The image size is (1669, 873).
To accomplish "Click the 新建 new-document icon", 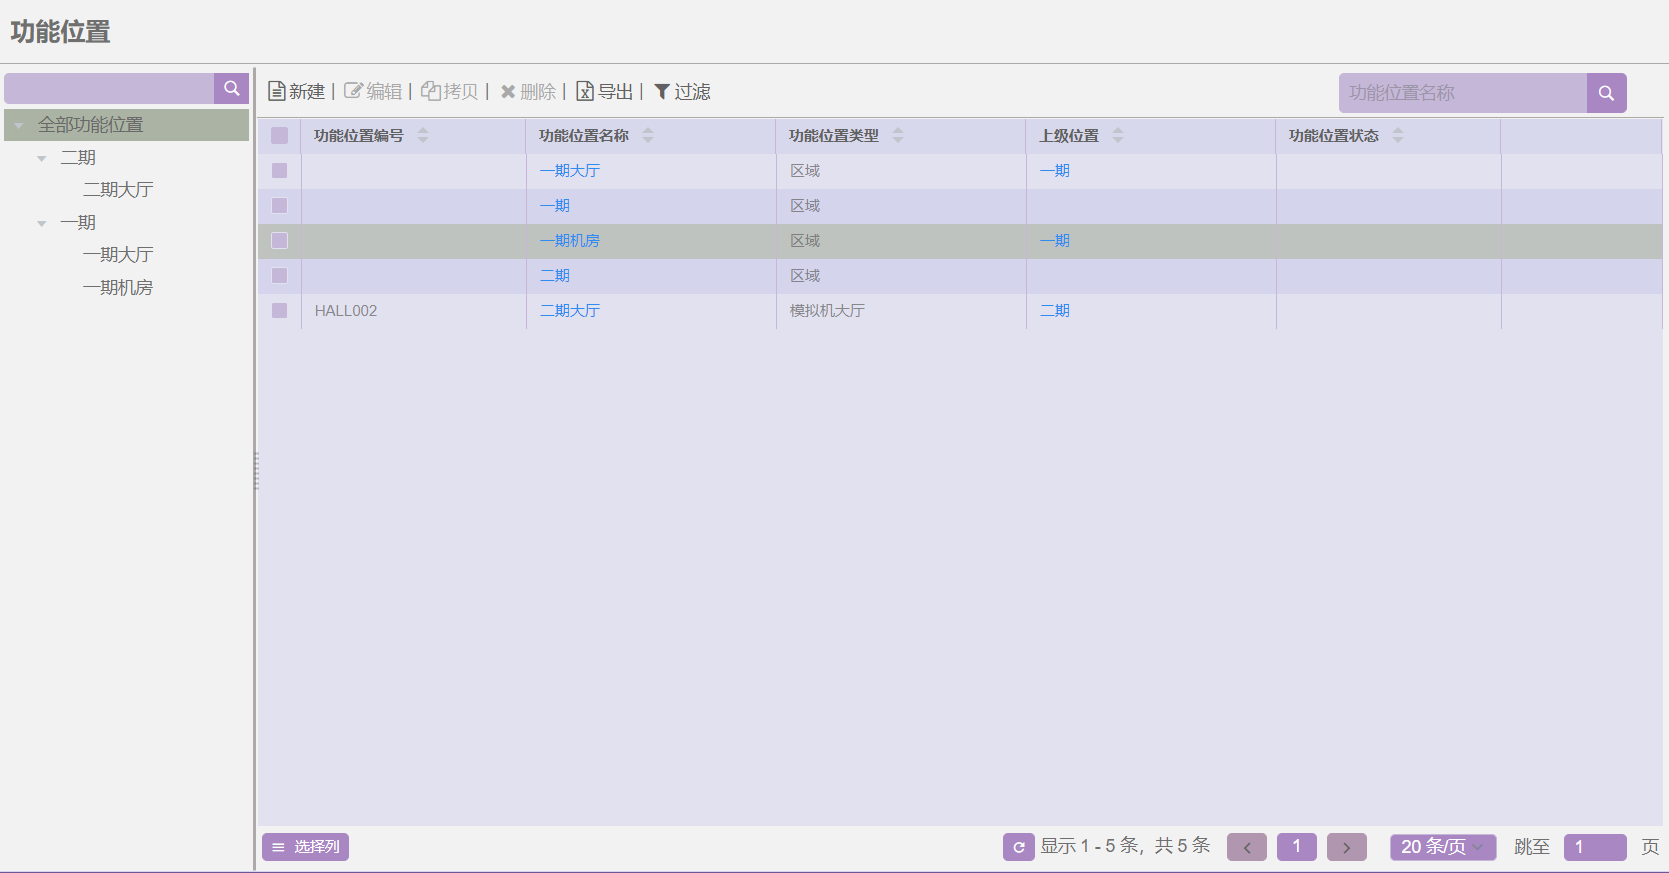I will tap(277, 91).
